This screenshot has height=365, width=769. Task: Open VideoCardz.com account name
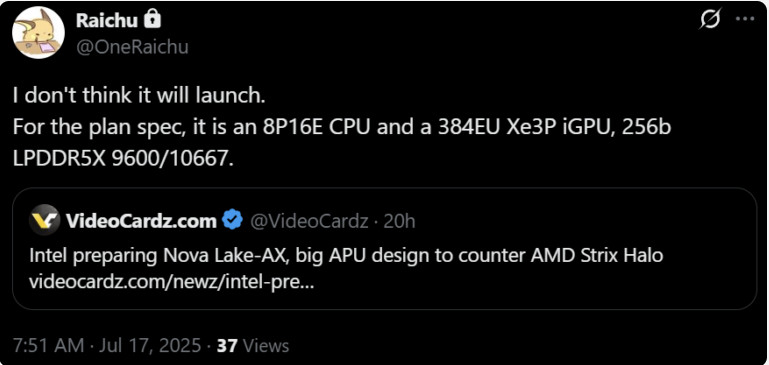click(141, 221)
